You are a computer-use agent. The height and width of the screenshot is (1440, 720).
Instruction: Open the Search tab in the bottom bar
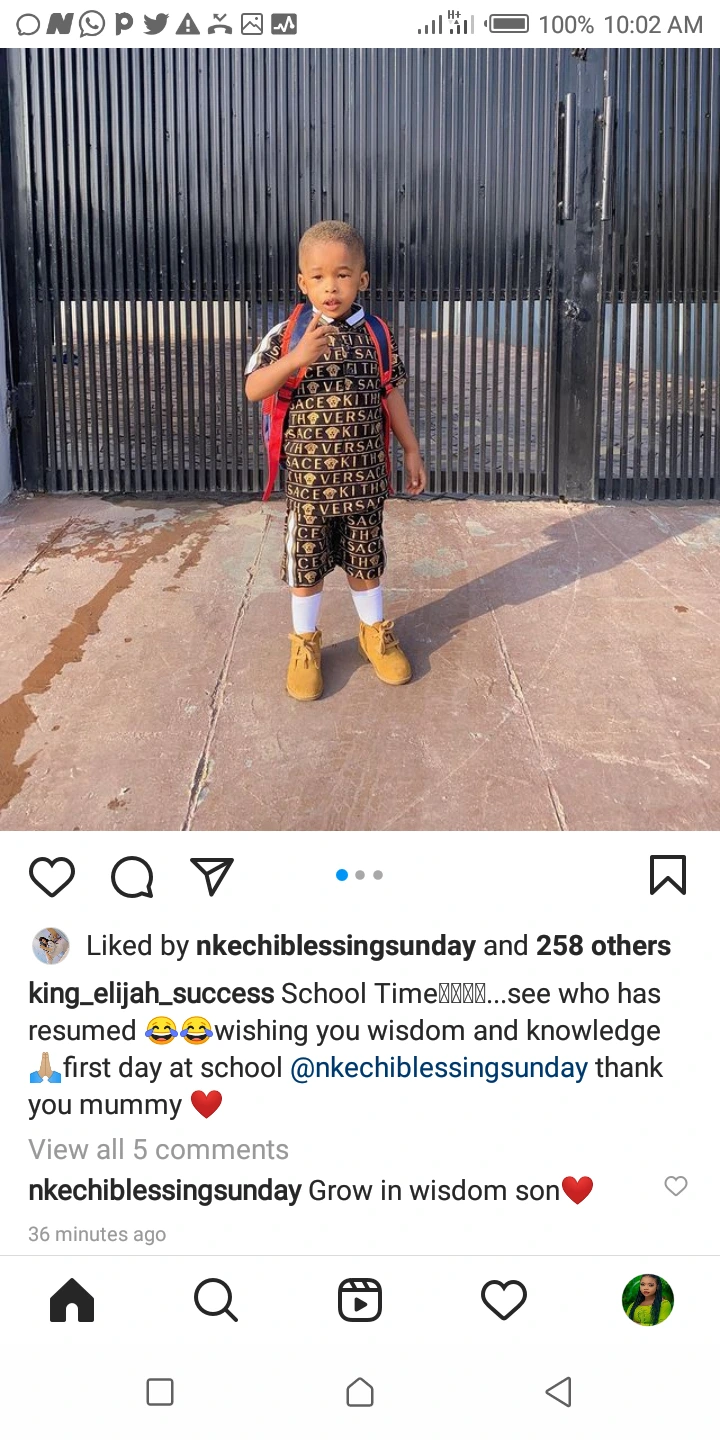[x=215, y=1300]
